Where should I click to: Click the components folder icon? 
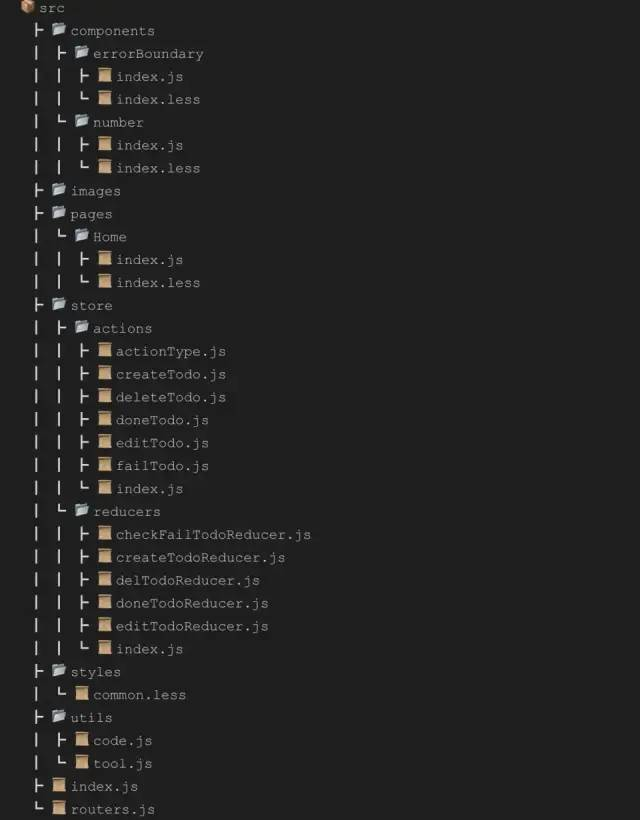[59, 29]
